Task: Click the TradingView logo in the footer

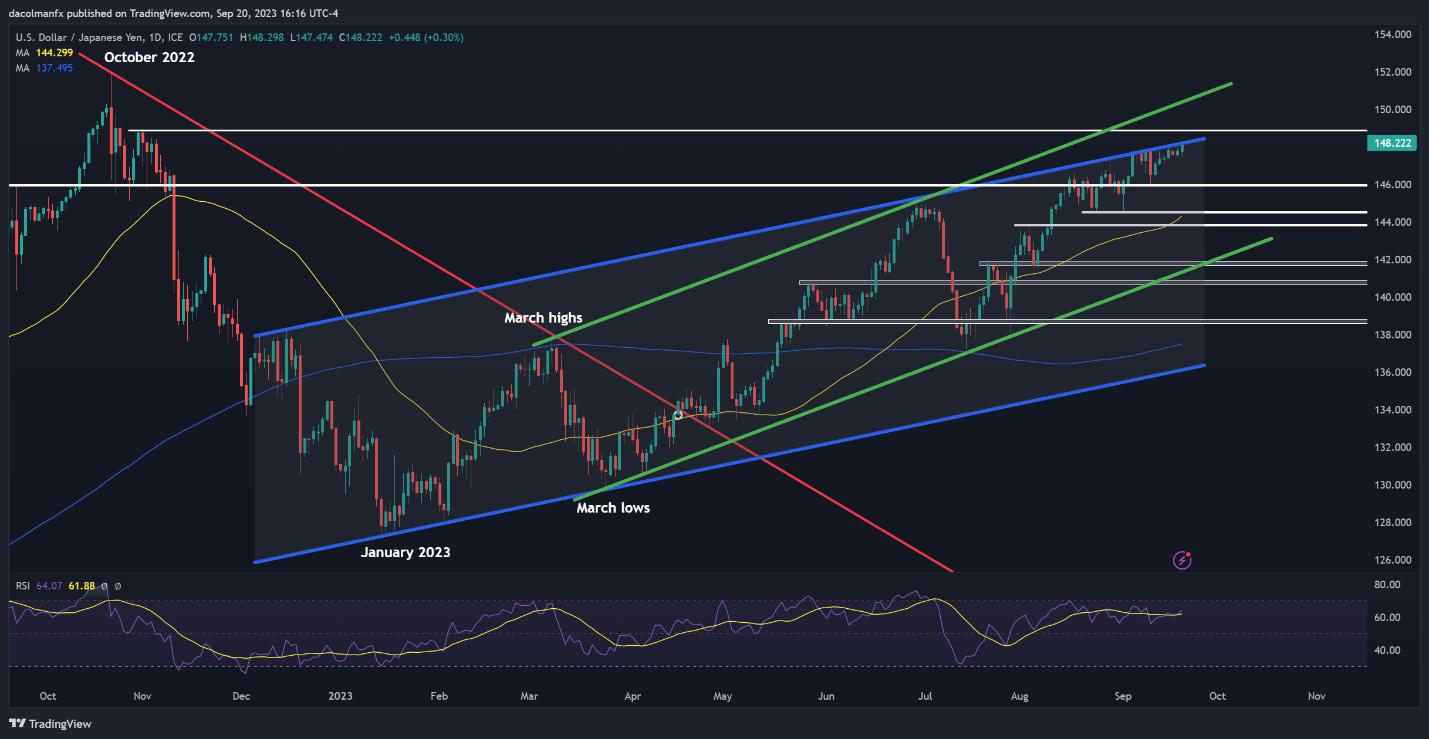Action: click(49, 724)
